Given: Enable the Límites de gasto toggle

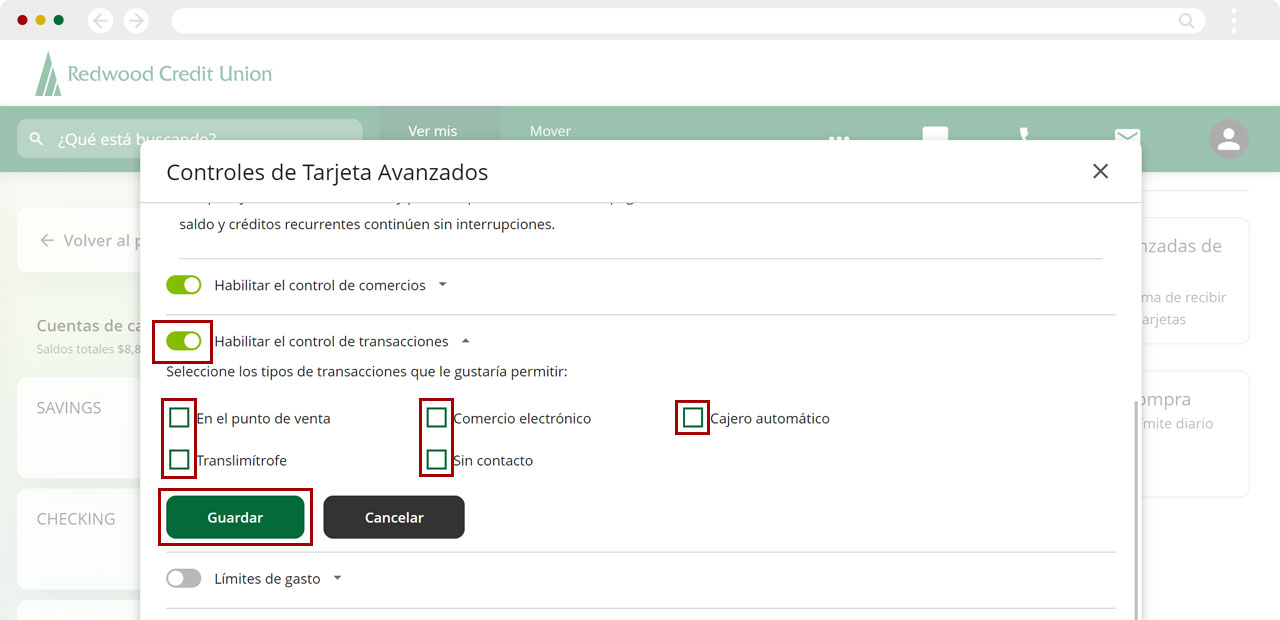Looking at the screenshot, I should pyautogui.click(x=184, y=578).
